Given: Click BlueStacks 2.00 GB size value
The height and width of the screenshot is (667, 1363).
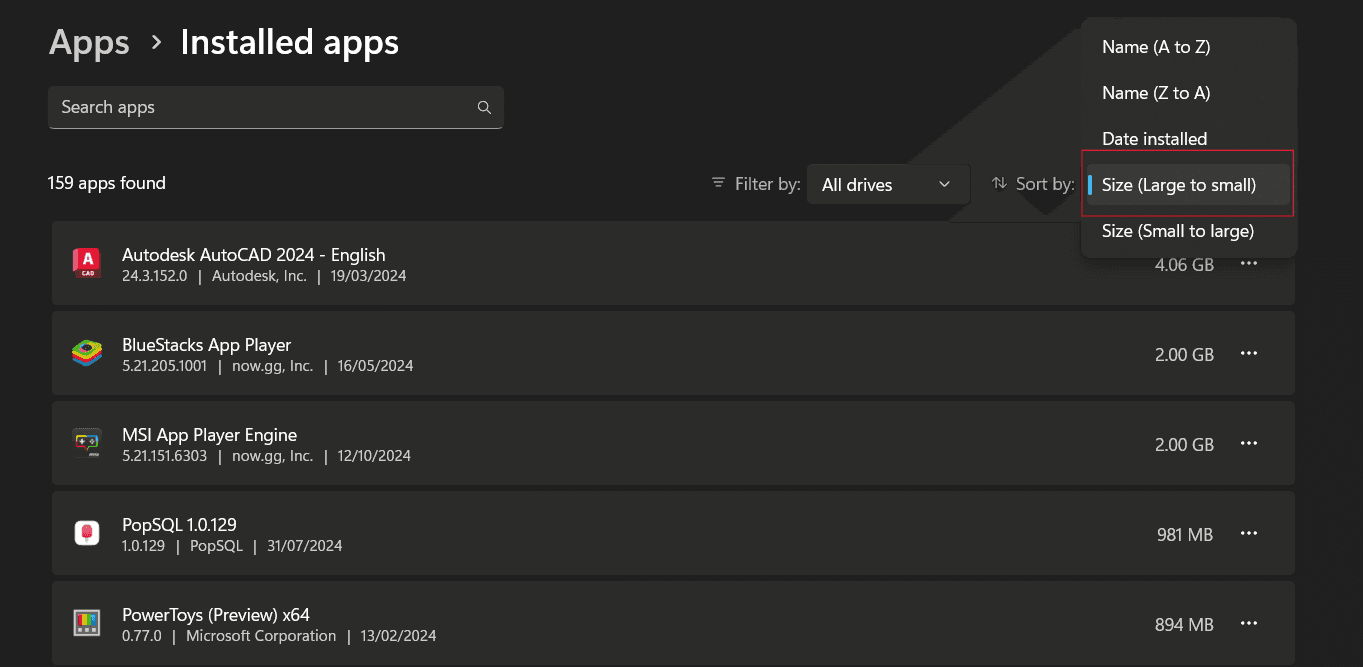Looking at the screenshot, I should click(1184, 355).
